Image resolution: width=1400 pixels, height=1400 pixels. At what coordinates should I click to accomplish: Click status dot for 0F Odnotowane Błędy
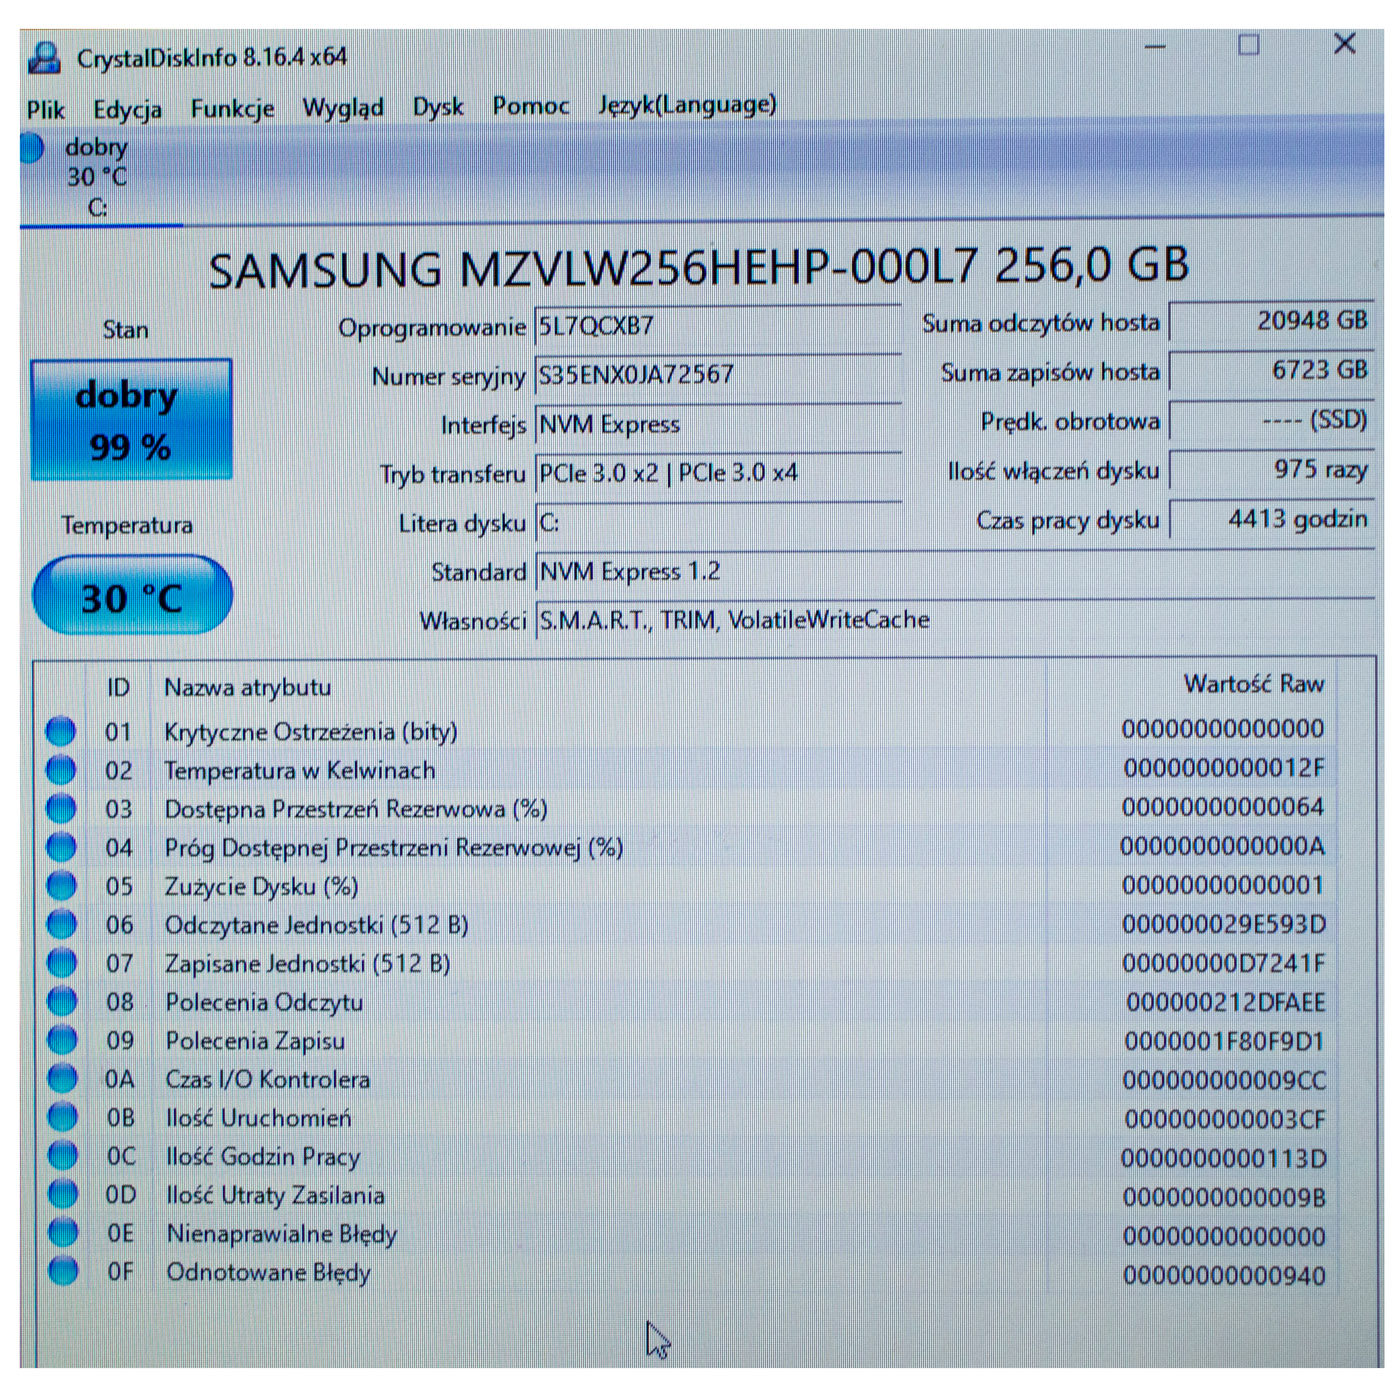(x=62, y=1271)
